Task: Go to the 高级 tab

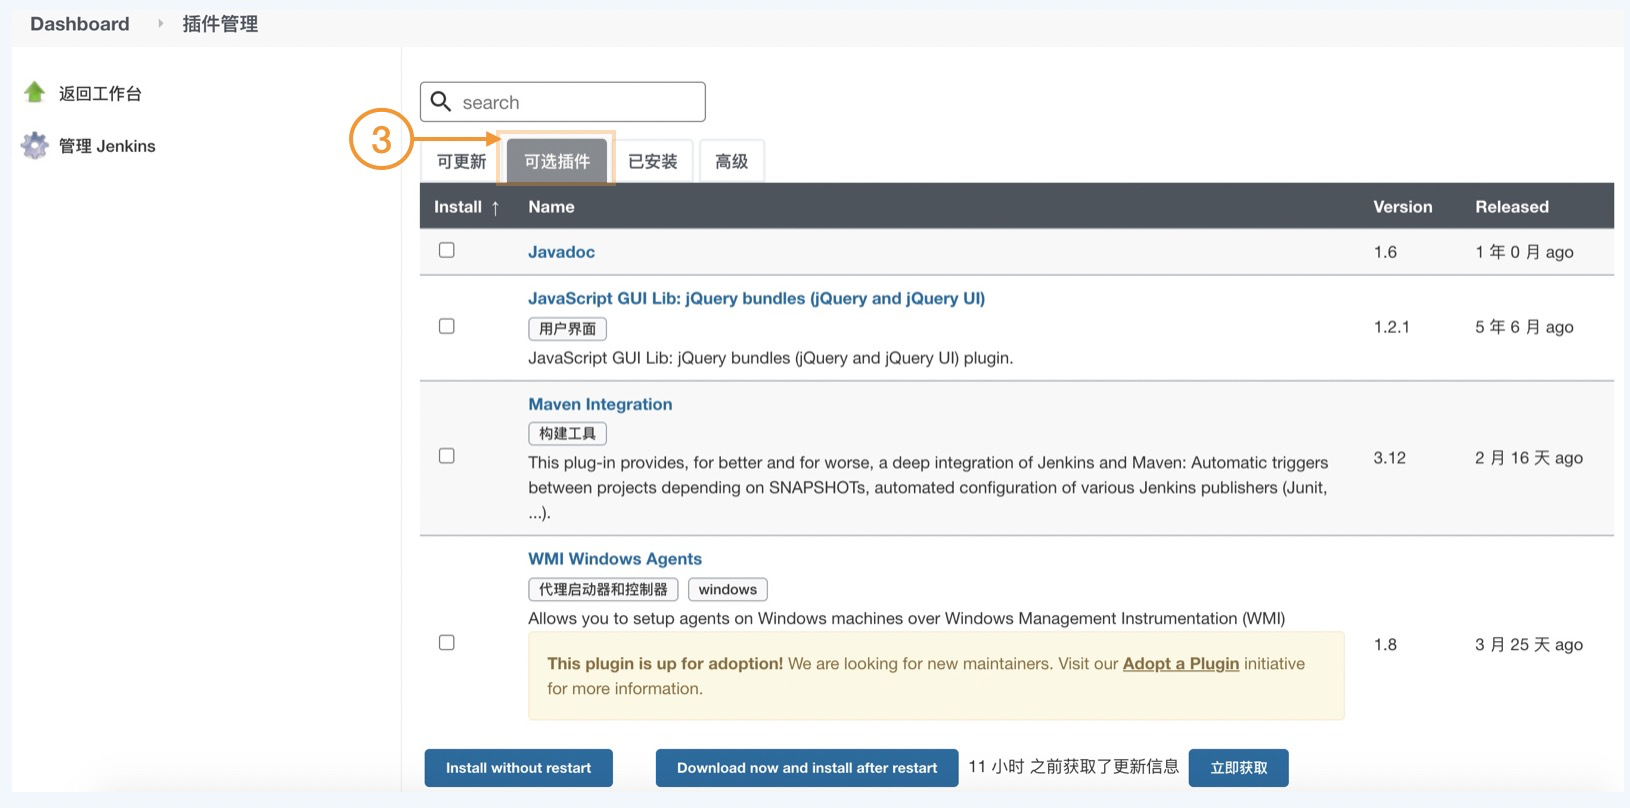Action: [731, 162]
